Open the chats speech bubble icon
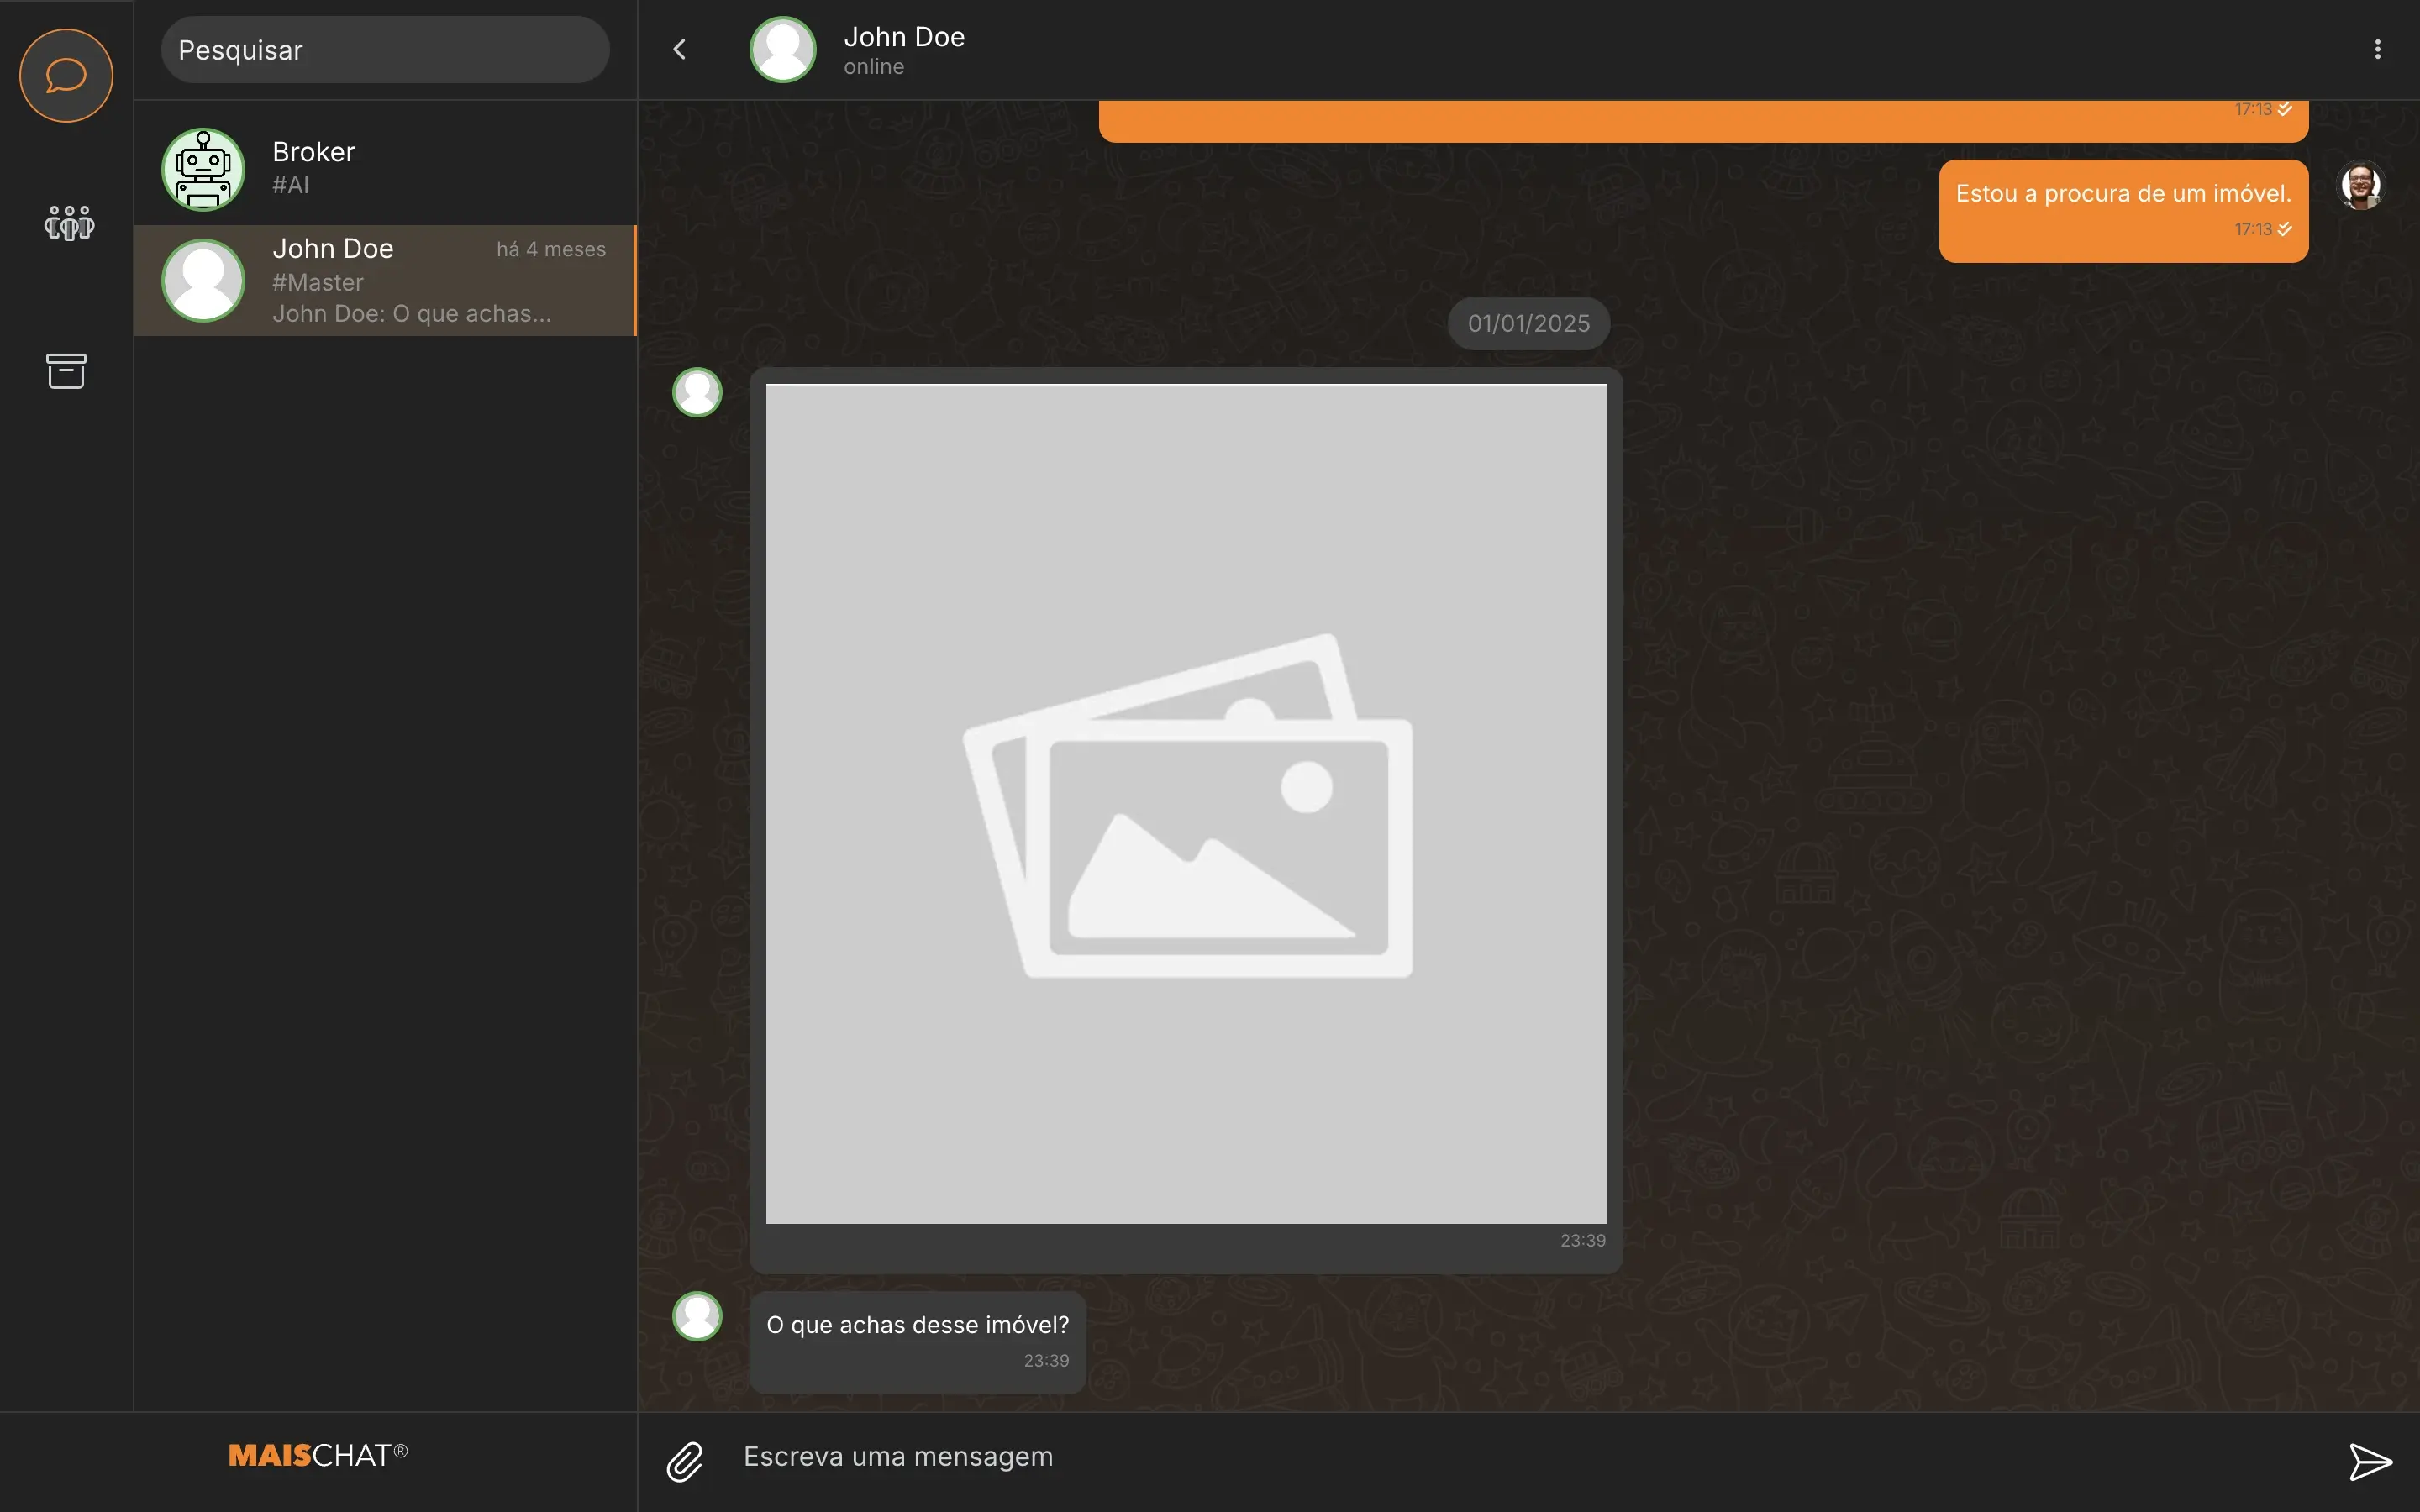This screenshot has width=2420, height=1512. (66, 75)
